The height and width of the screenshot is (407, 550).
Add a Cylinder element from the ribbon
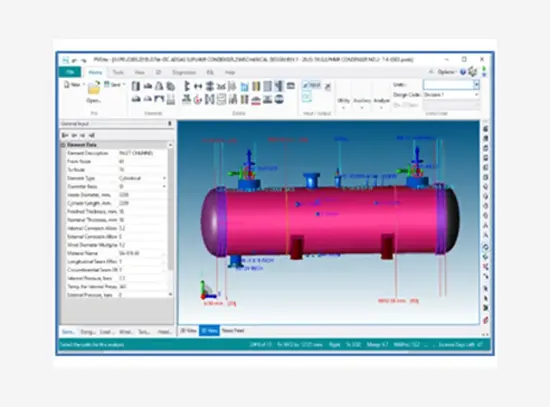(x=136, y=86)
